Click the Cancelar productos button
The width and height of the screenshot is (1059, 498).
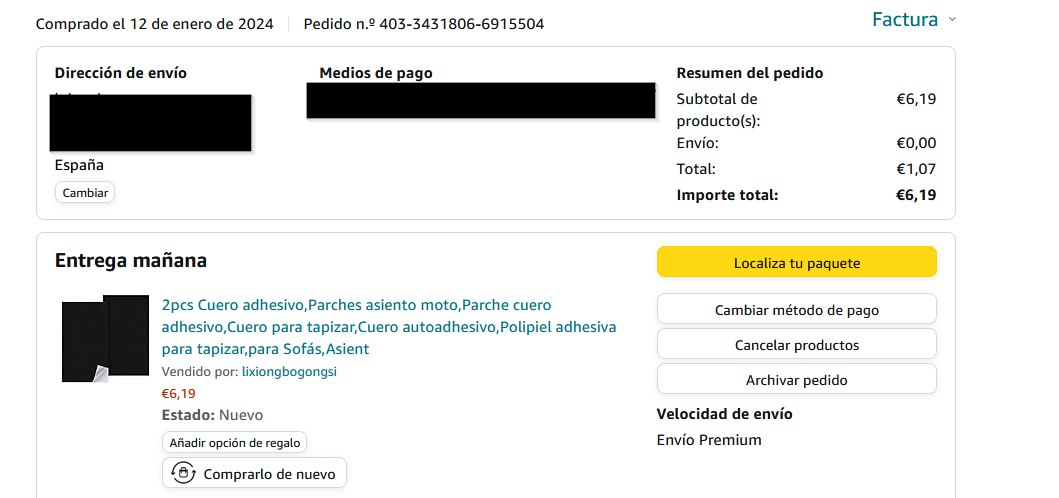tap(796, 345)
